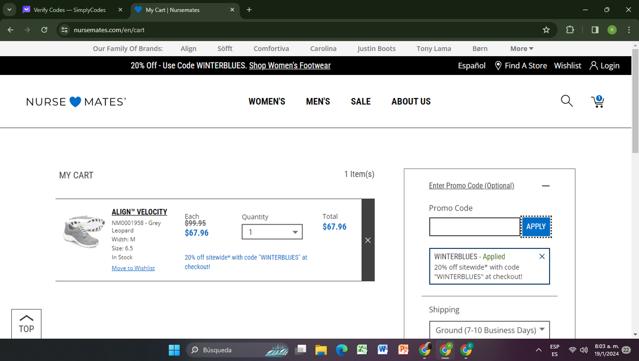Screen dimensions: 639x361
Task: Click the Login person icon
Action: (x=593, y=66)
